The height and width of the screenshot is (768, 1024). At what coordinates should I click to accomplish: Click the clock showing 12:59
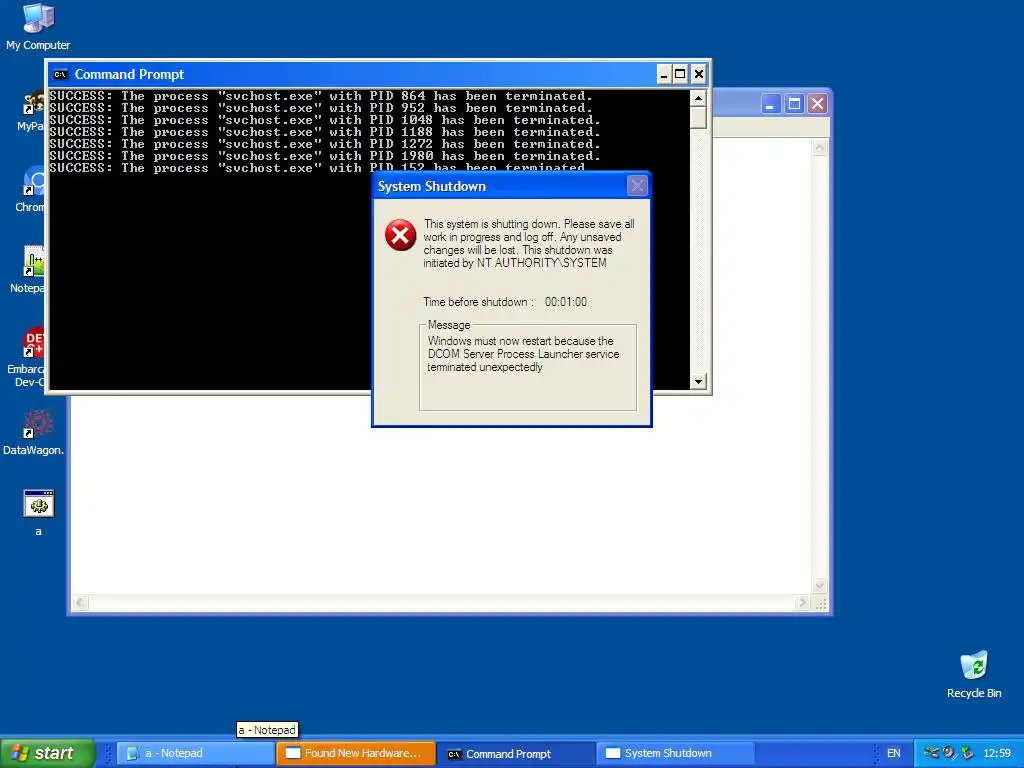pos(997,753)
